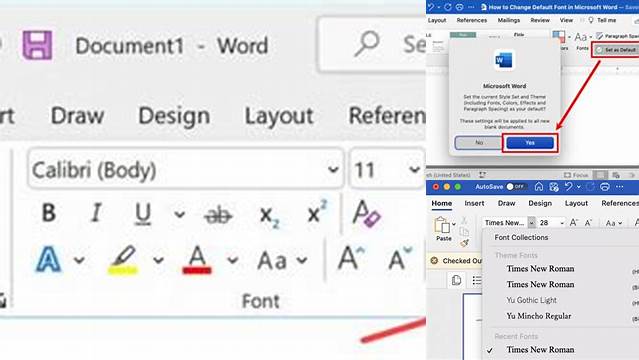639x360 pixels.
Task: Click the purple Save floppy disk icon
Action: tap(37, 45)
